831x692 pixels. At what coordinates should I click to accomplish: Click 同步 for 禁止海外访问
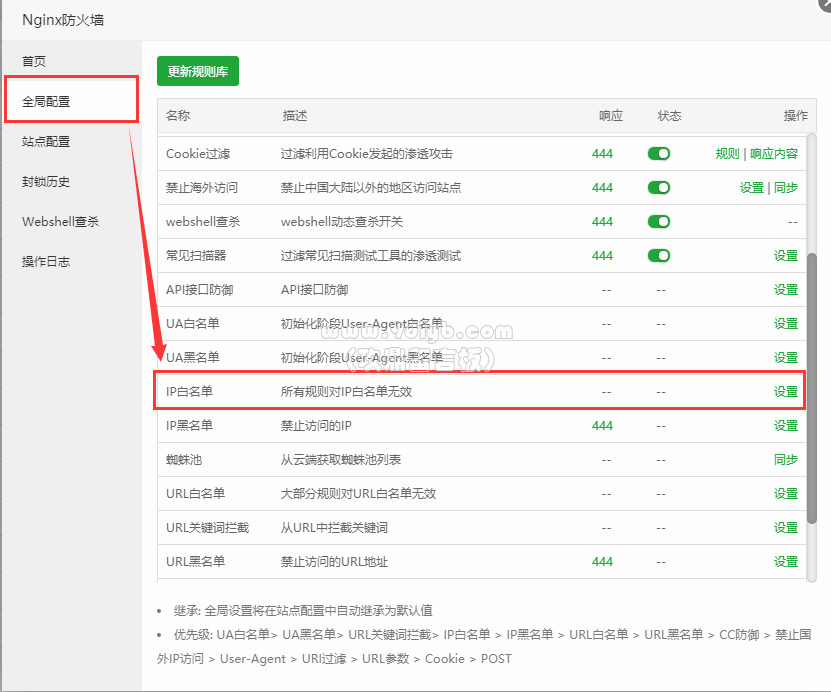tap(786, 188)
